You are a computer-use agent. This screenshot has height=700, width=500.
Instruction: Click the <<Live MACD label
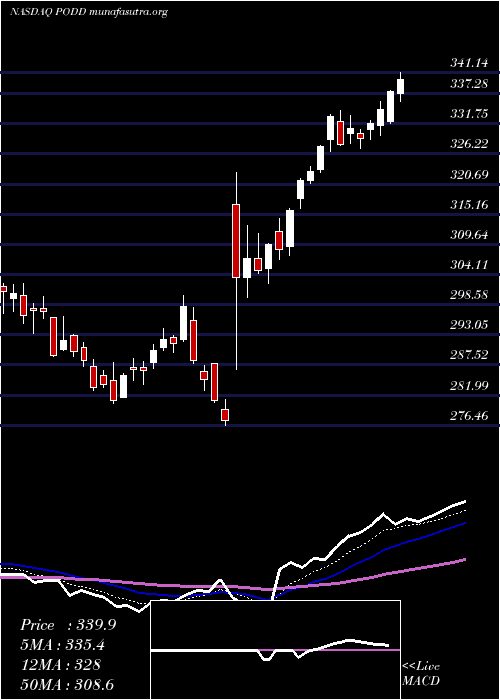[x=421, y=674]
